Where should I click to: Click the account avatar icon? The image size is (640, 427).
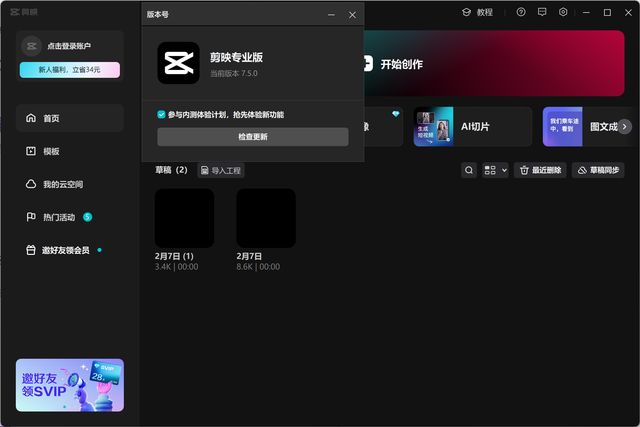tap(31, 46)
